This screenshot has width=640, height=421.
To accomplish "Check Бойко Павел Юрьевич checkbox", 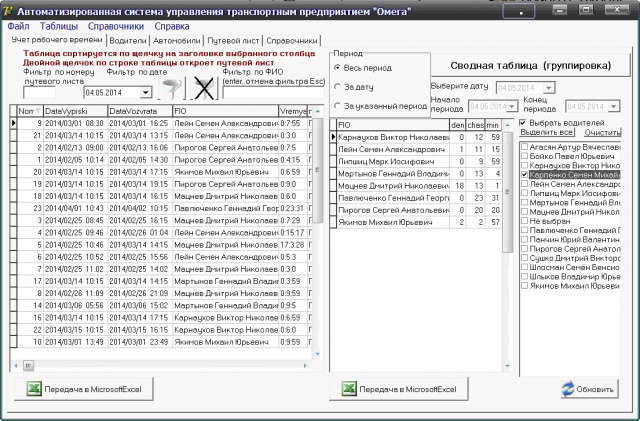I will (525, 156).
